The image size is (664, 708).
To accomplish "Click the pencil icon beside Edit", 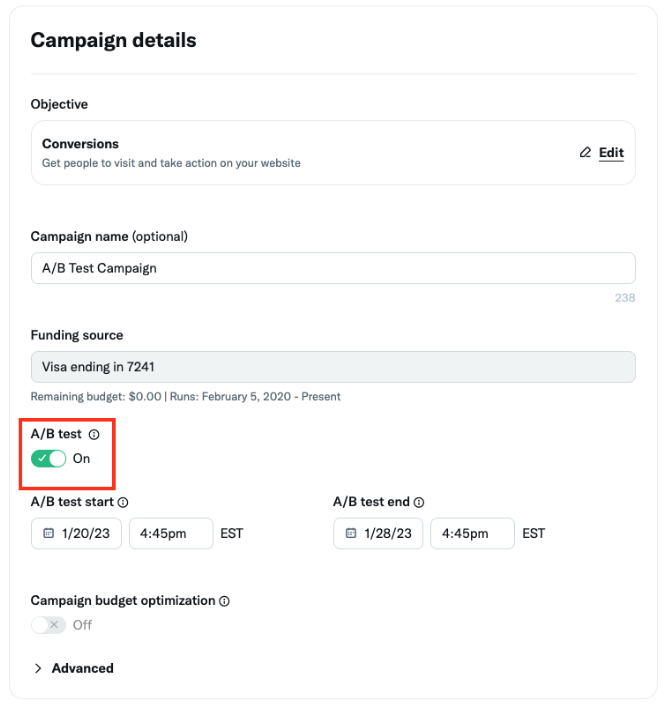I will [585, 153].
